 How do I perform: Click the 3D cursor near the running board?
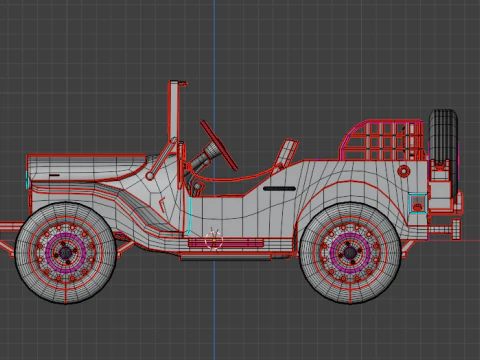(214, 240)
